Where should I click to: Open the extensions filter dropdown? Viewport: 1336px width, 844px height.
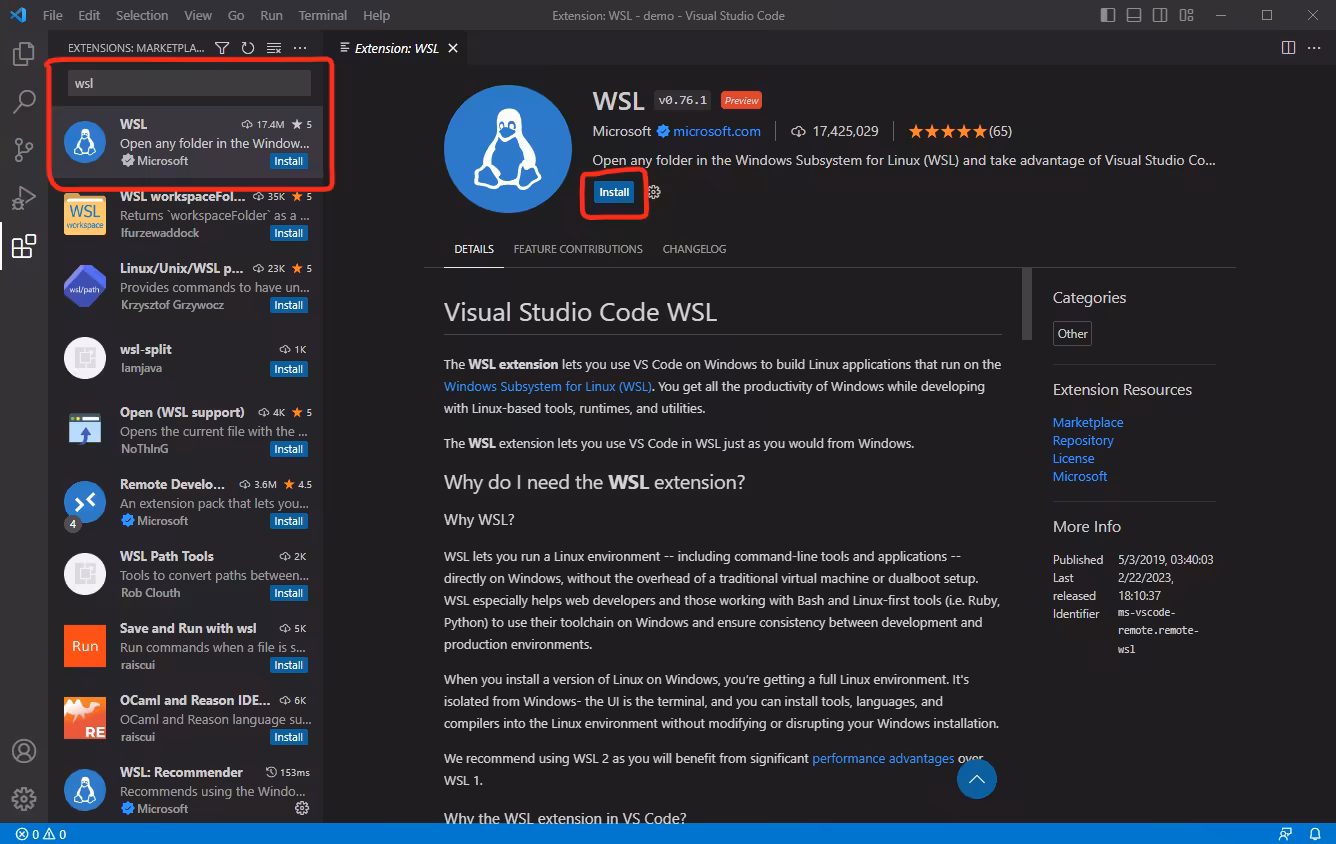[x=222, y=48]
